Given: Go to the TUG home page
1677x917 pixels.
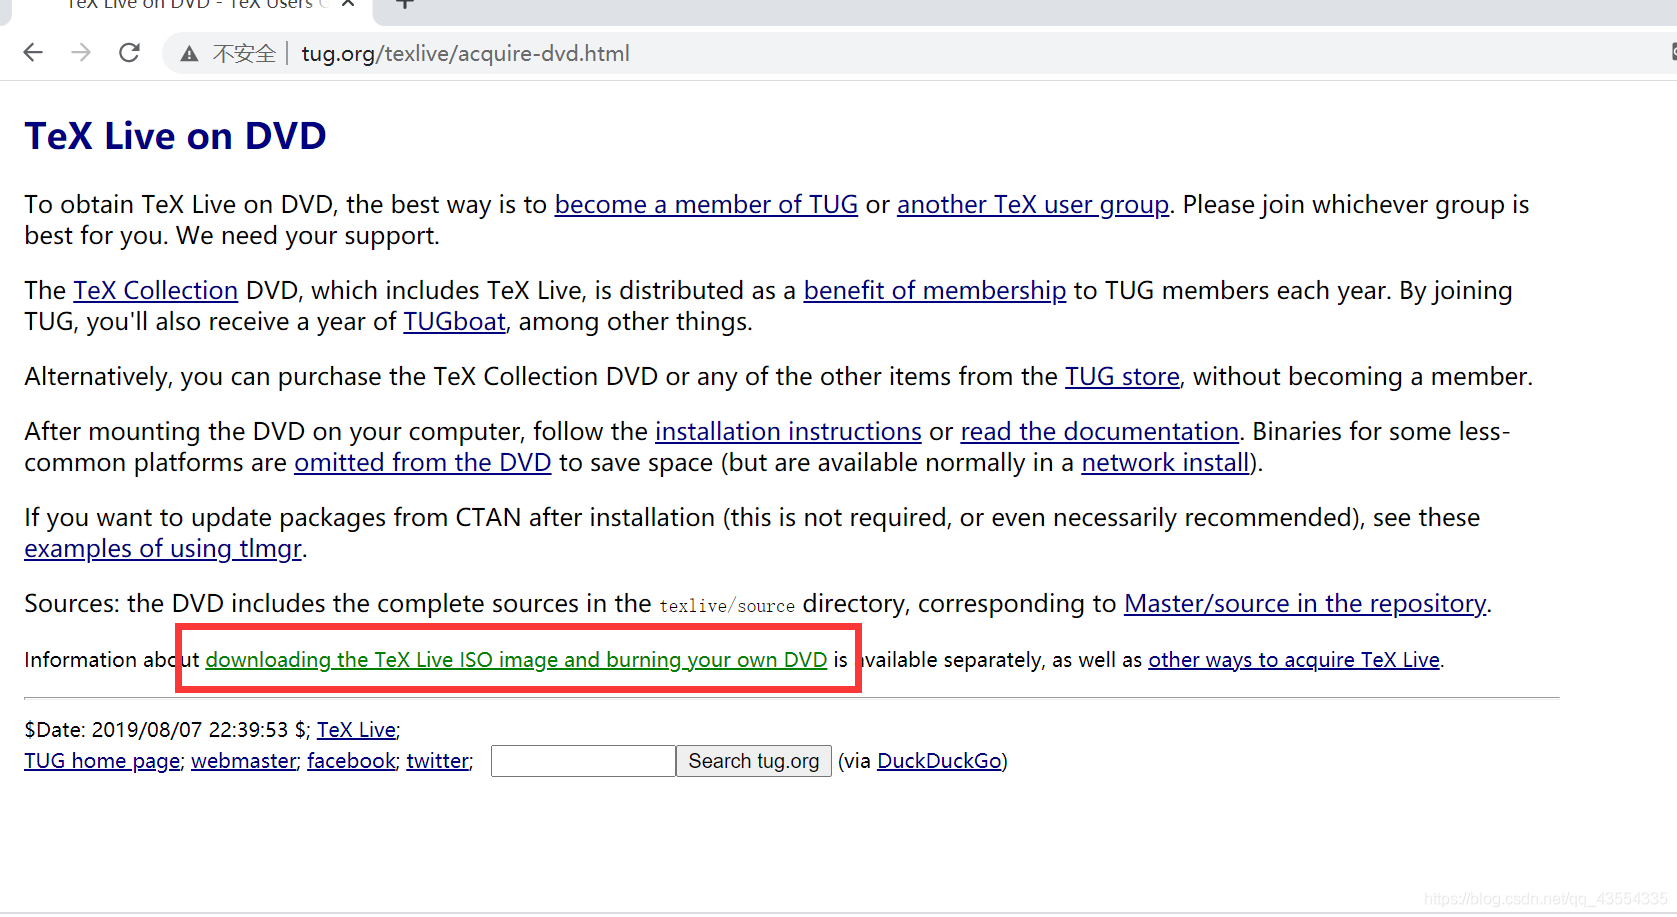Looking at the screenshot, I should (103, 761).
